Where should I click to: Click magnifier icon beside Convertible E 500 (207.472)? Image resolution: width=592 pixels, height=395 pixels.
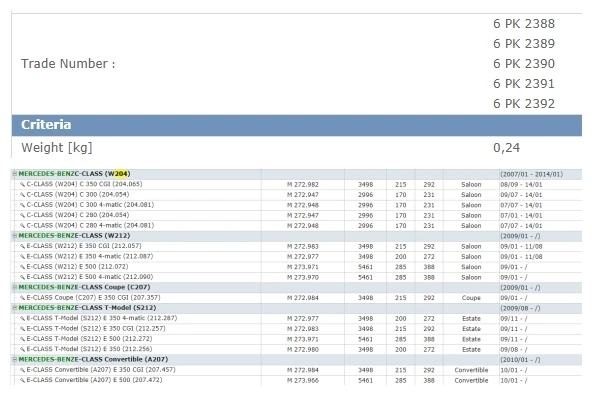(x=22, y=380)
